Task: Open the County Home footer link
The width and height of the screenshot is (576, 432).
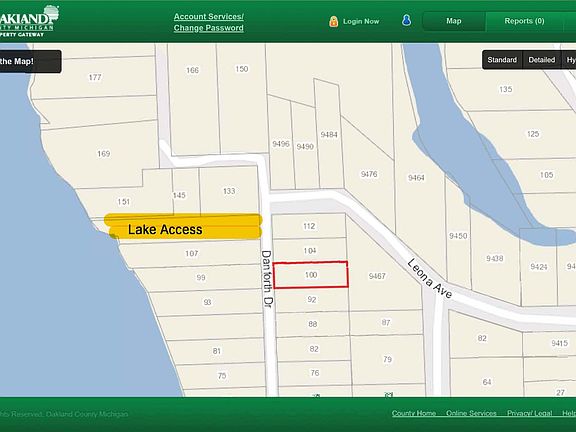Action: click(x=414, y=413)
